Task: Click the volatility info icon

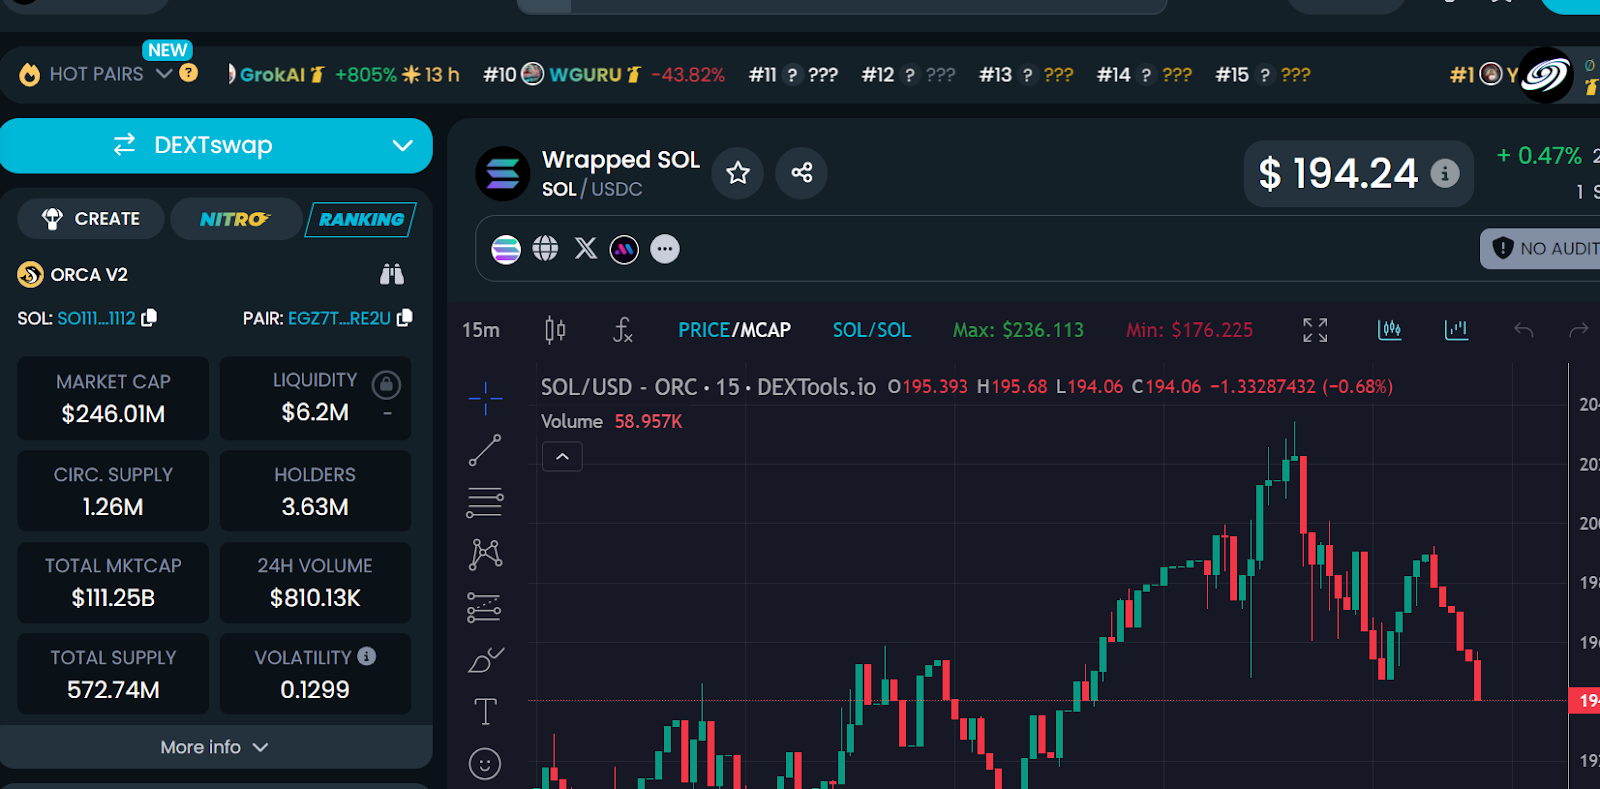Action: (x=367, y=656)
